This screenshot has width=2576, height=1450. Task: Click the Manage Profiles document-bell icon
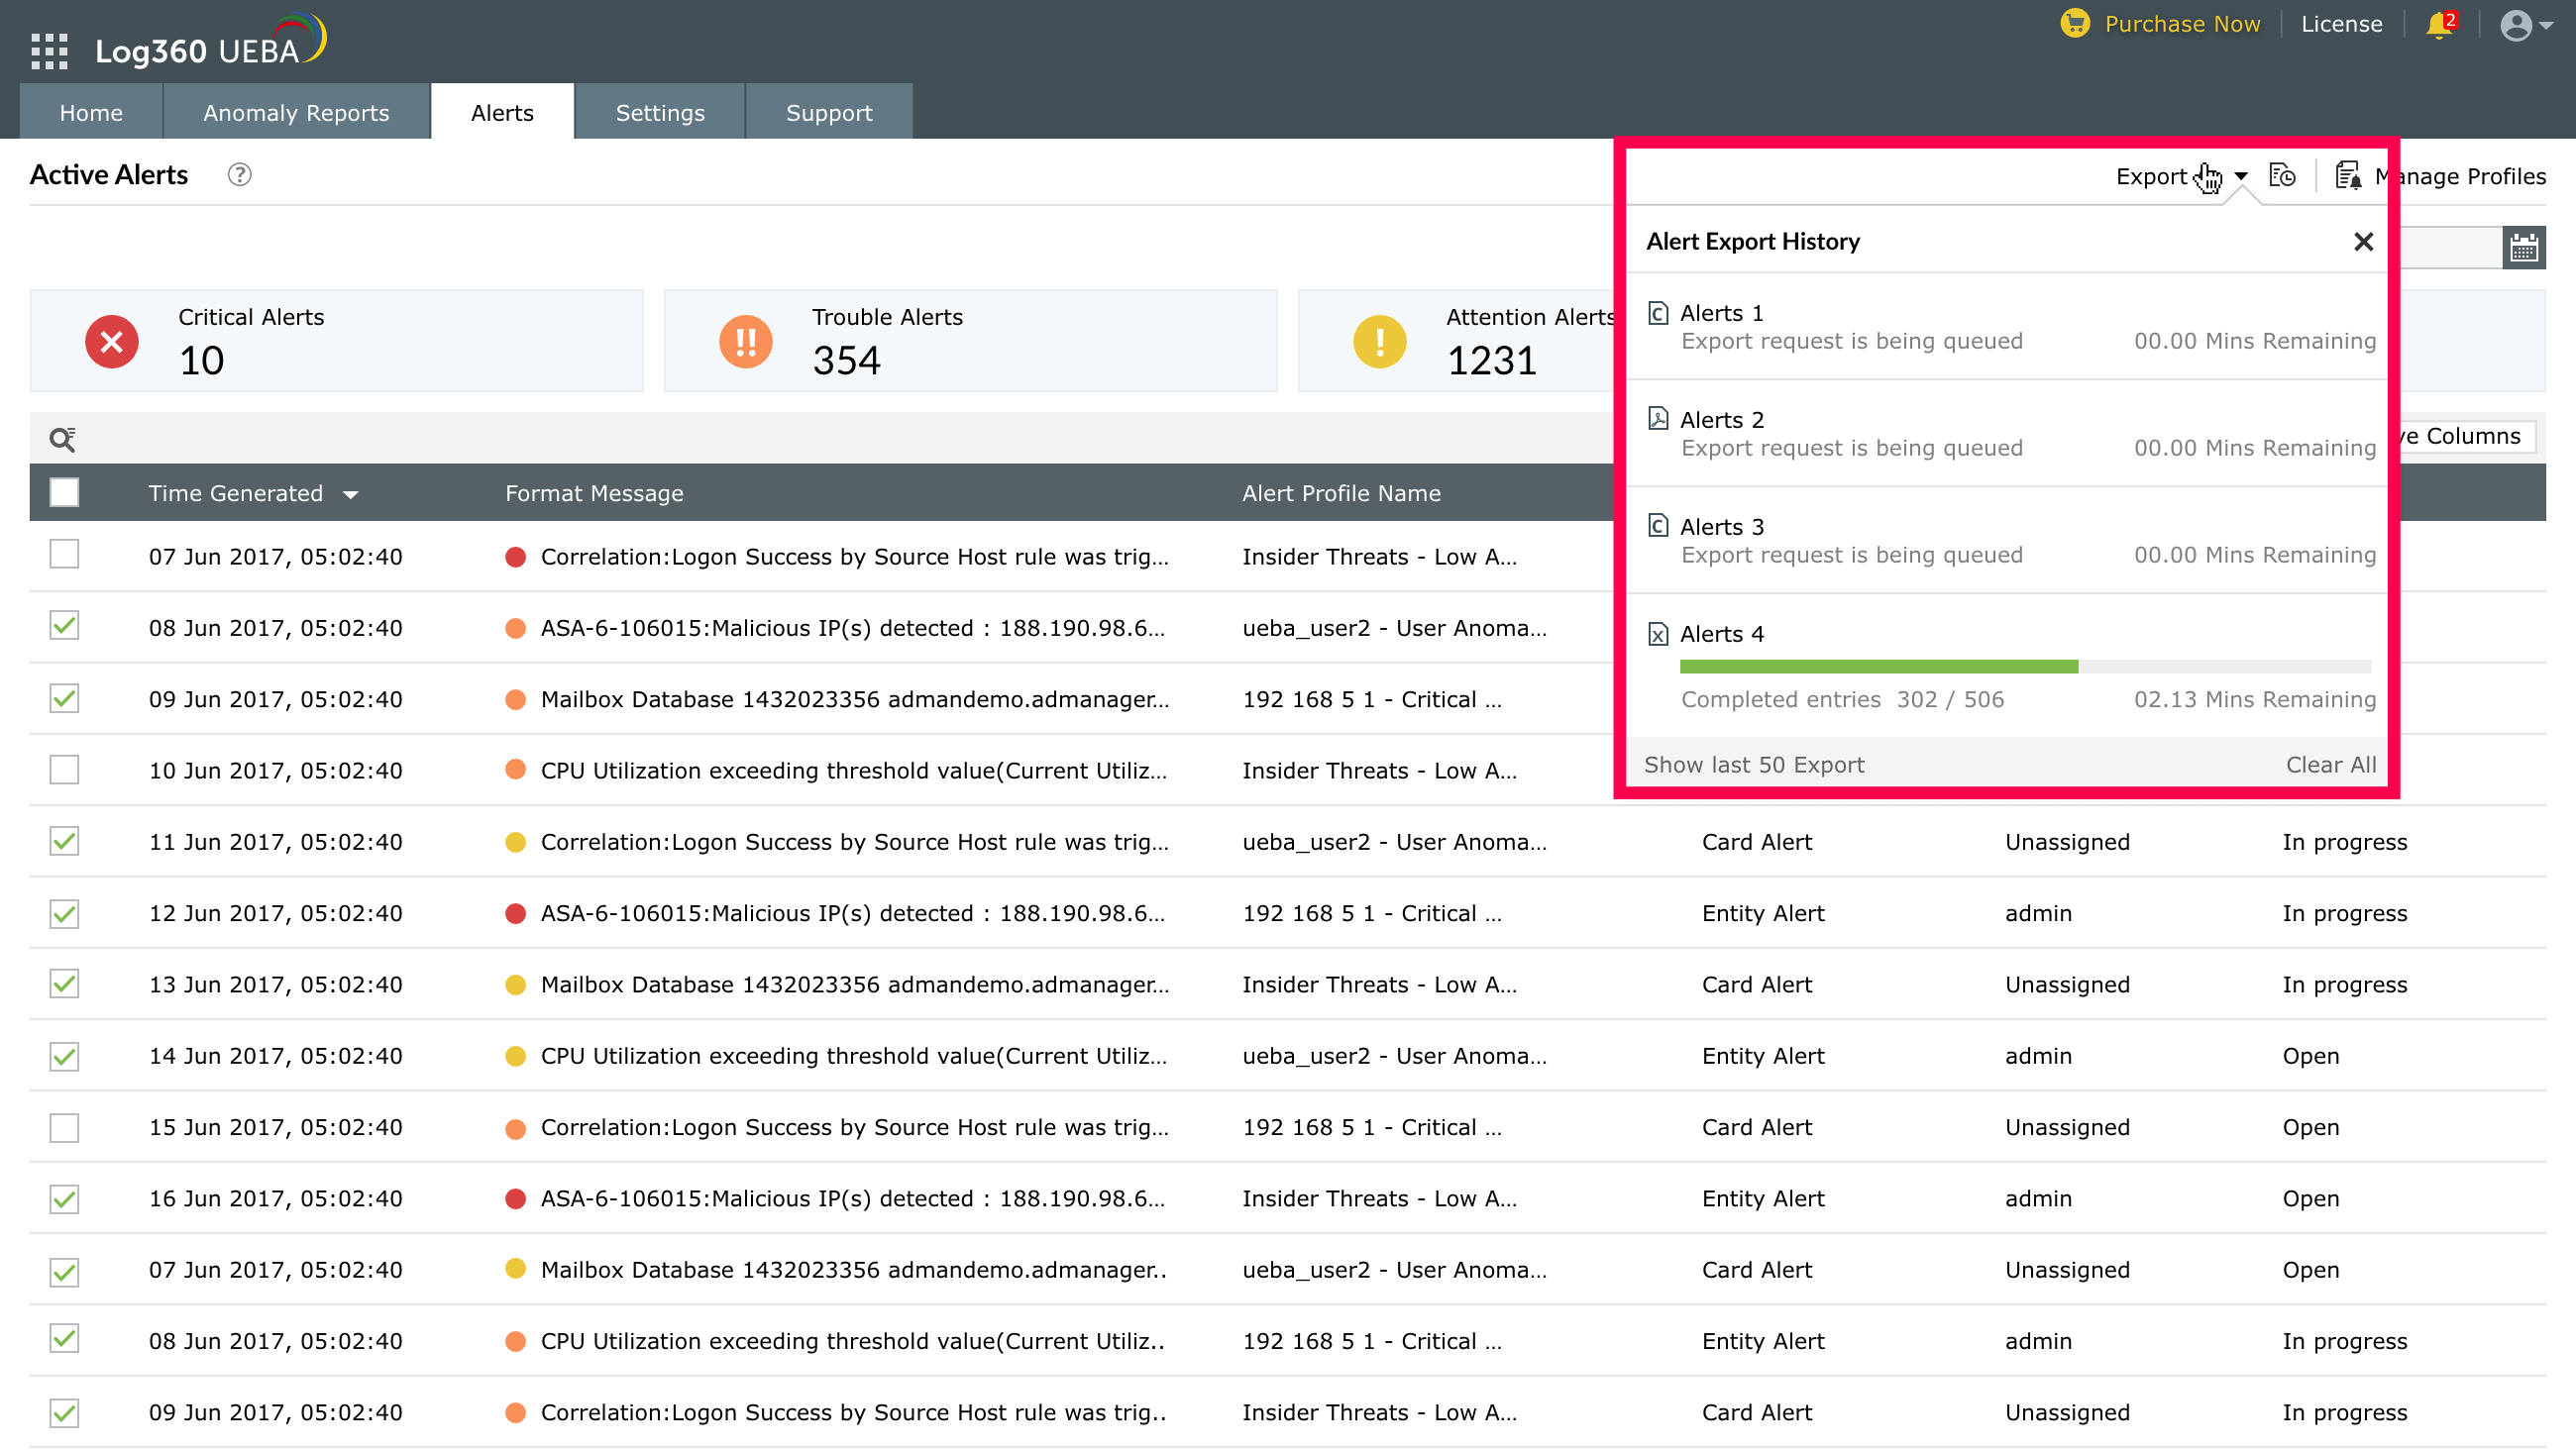click(x=2348, y=174)
